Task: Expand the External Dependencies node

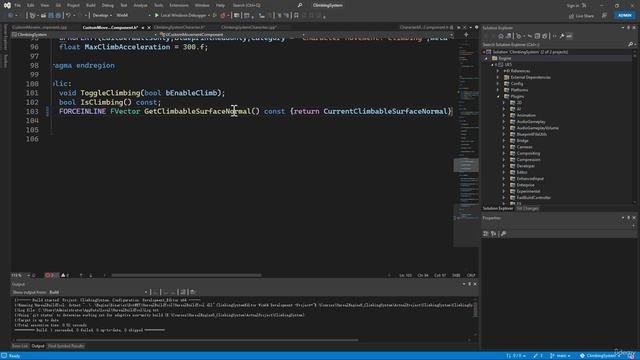Action: point(498,77)
